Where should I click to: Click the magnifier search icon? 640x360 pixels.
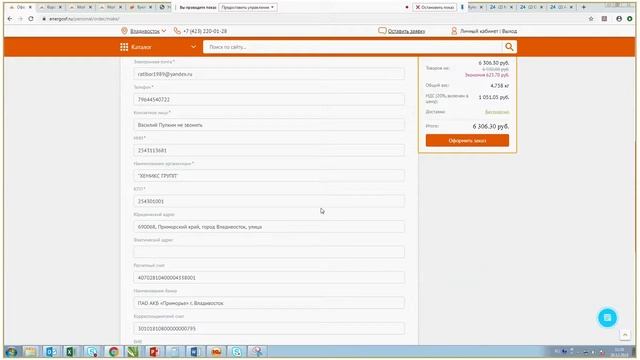509,47
